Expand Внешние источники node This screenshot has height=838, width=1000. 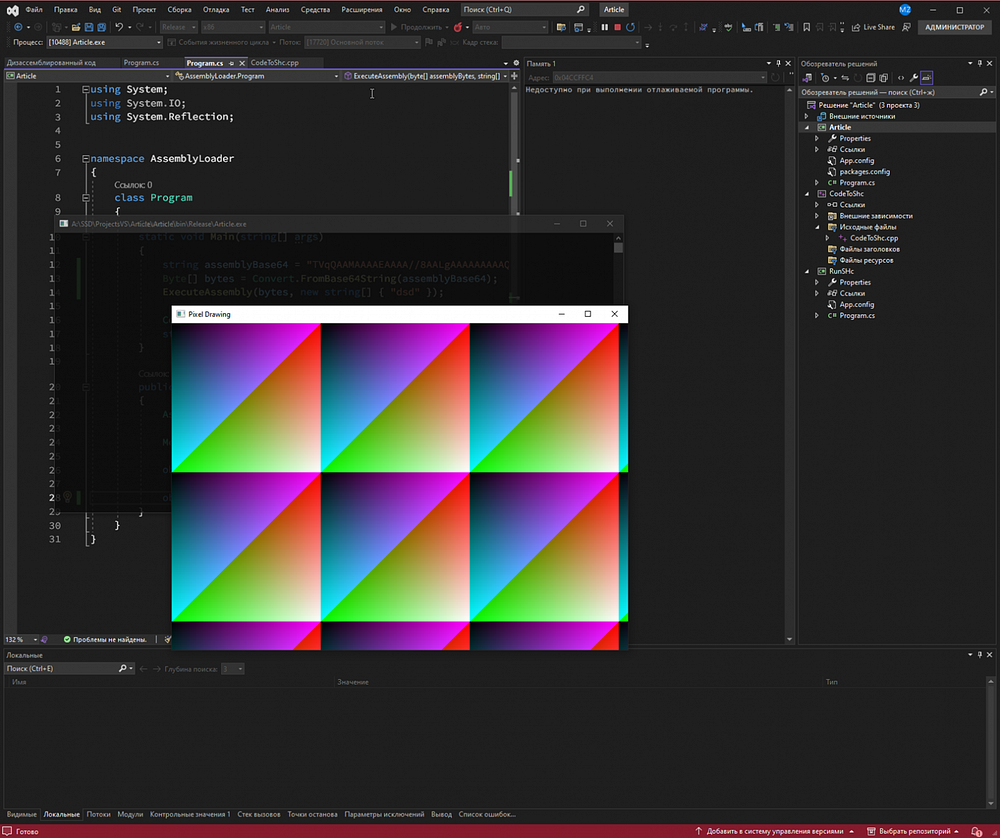(807, 117)
